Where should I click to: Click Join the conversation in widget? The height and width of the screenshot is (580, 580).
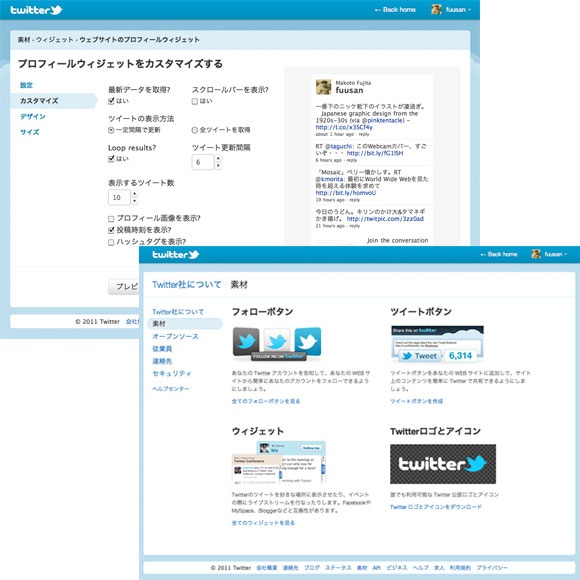[397, 240]
